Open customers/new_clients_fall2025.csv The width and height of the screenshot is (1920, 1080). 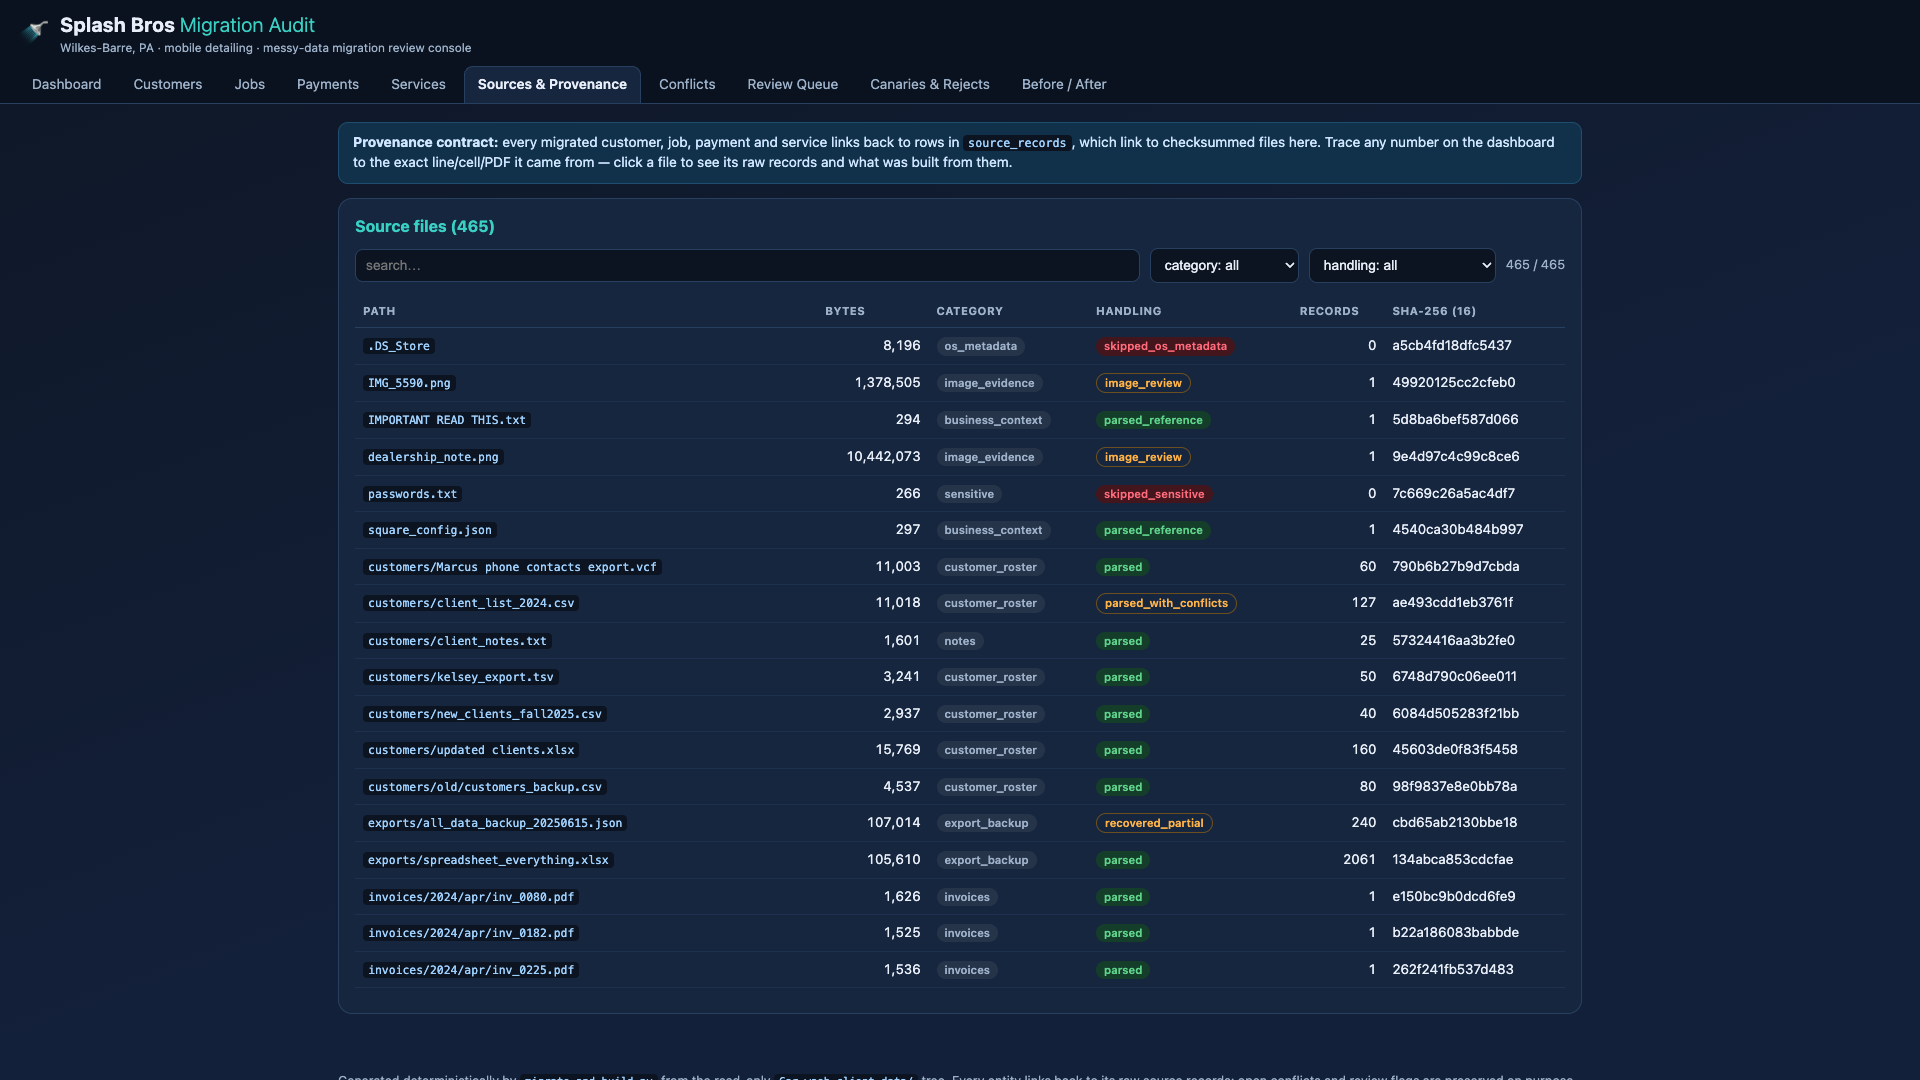485,714
